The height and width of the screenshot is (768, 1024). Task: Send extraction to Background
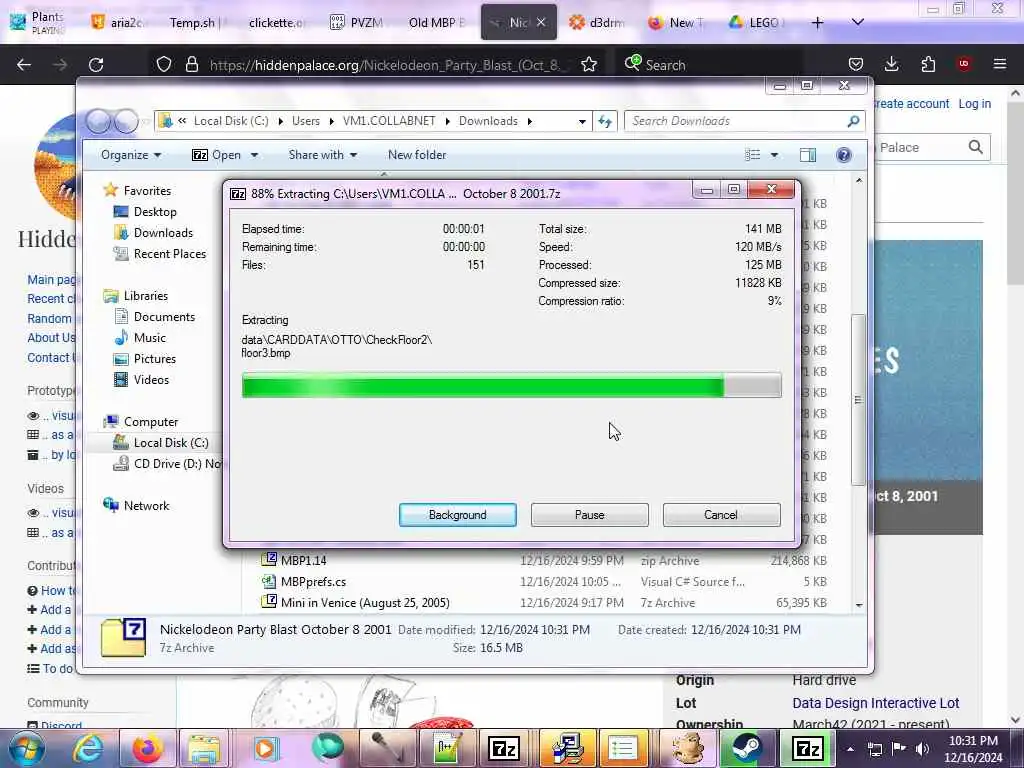coord(457,515)
